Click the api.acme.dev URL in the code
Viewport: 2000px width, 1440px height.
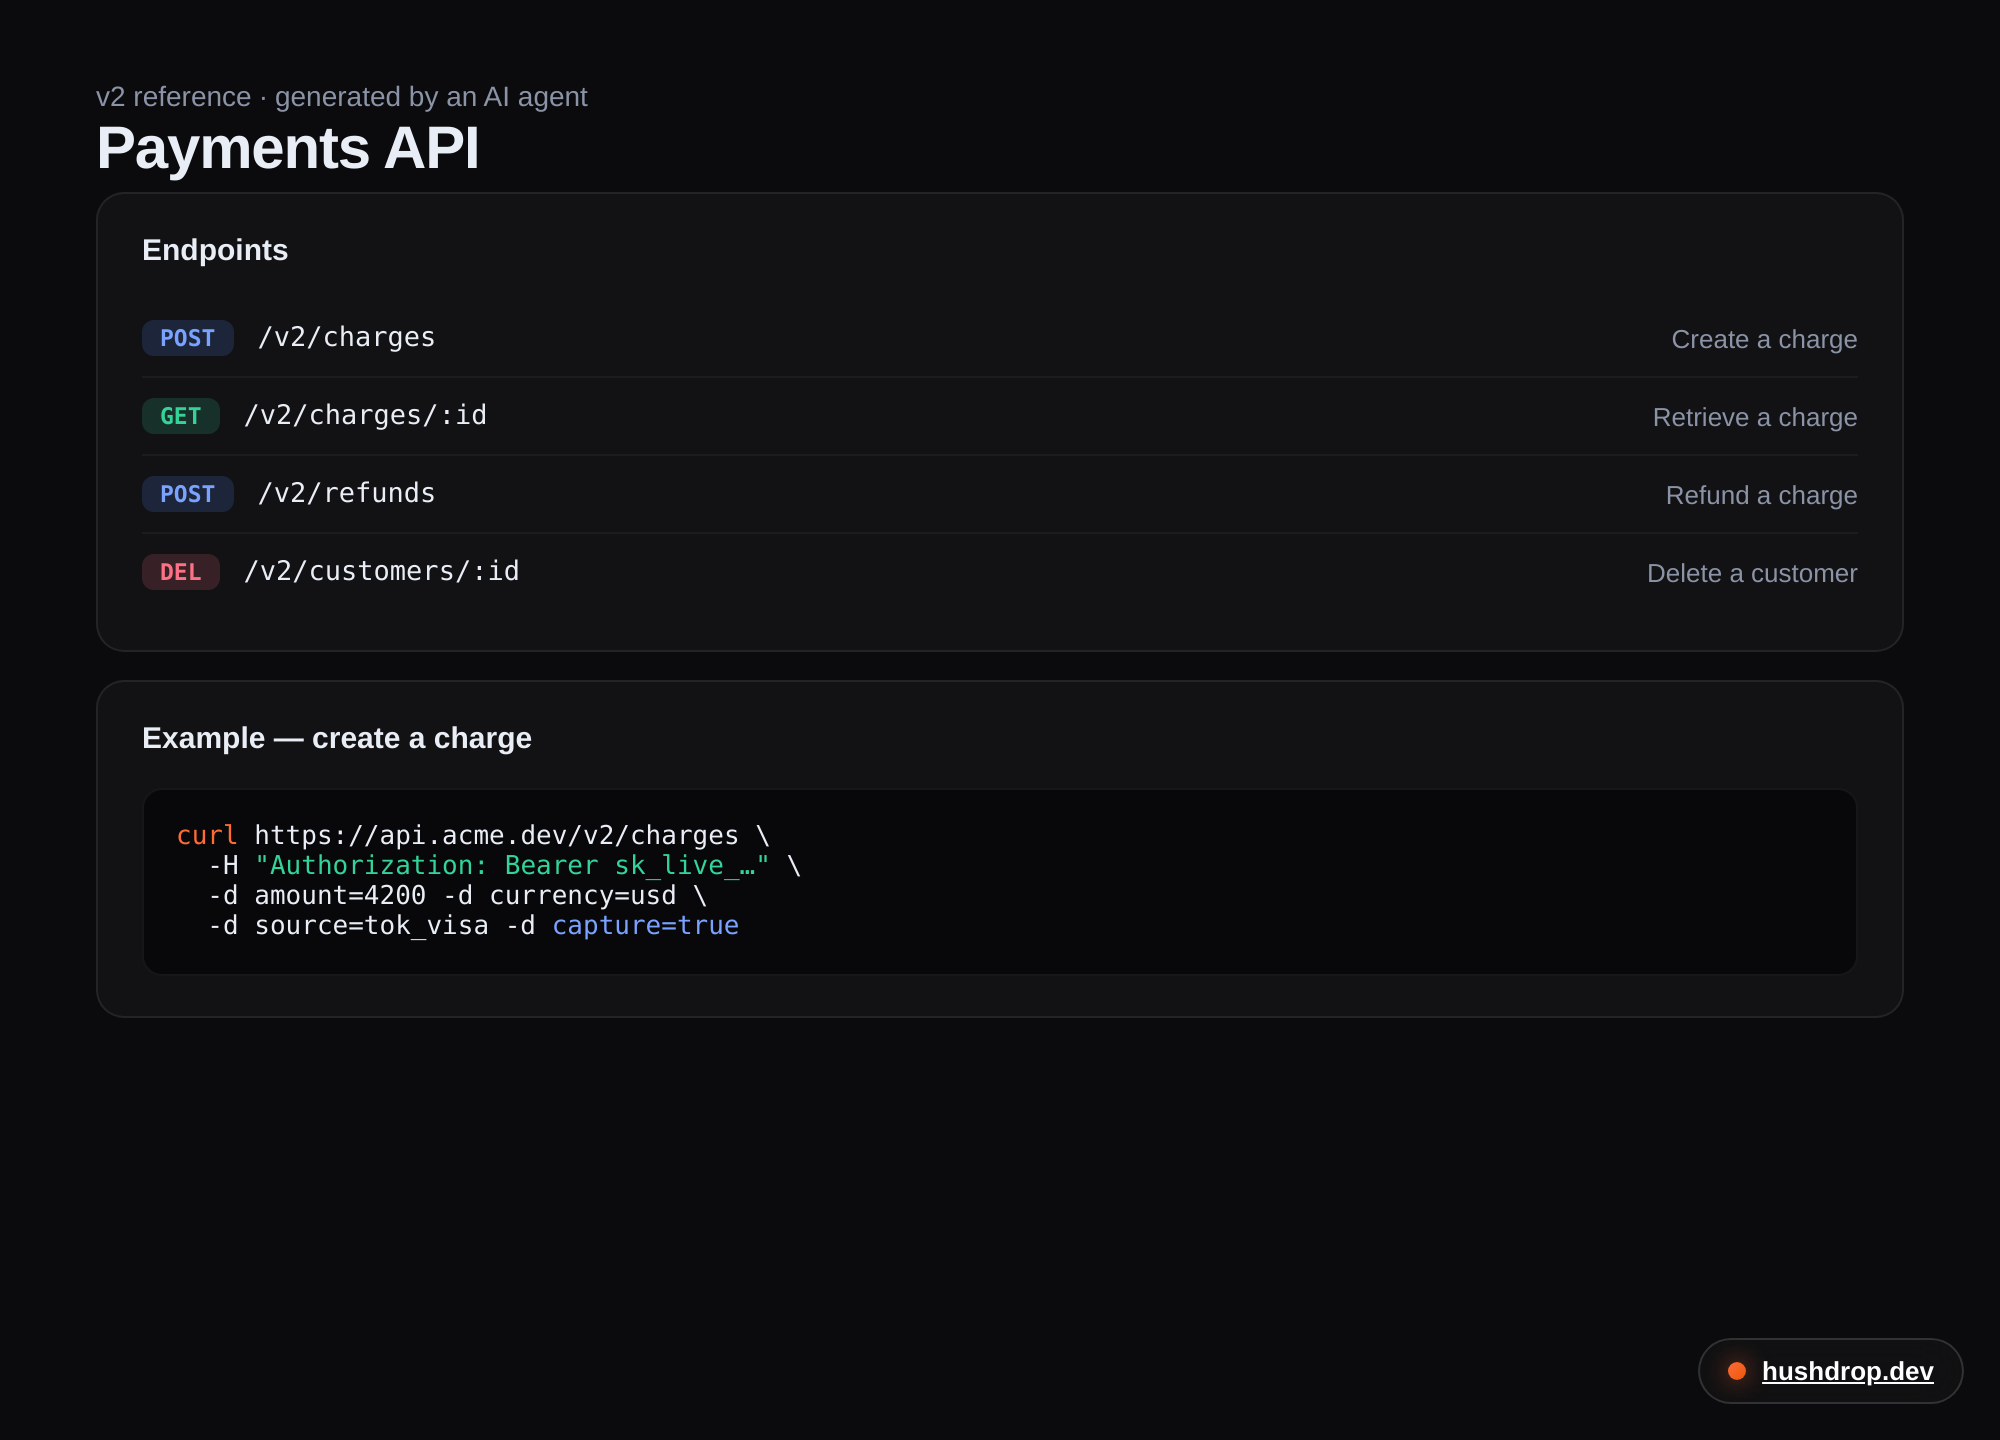pos(496,835)
